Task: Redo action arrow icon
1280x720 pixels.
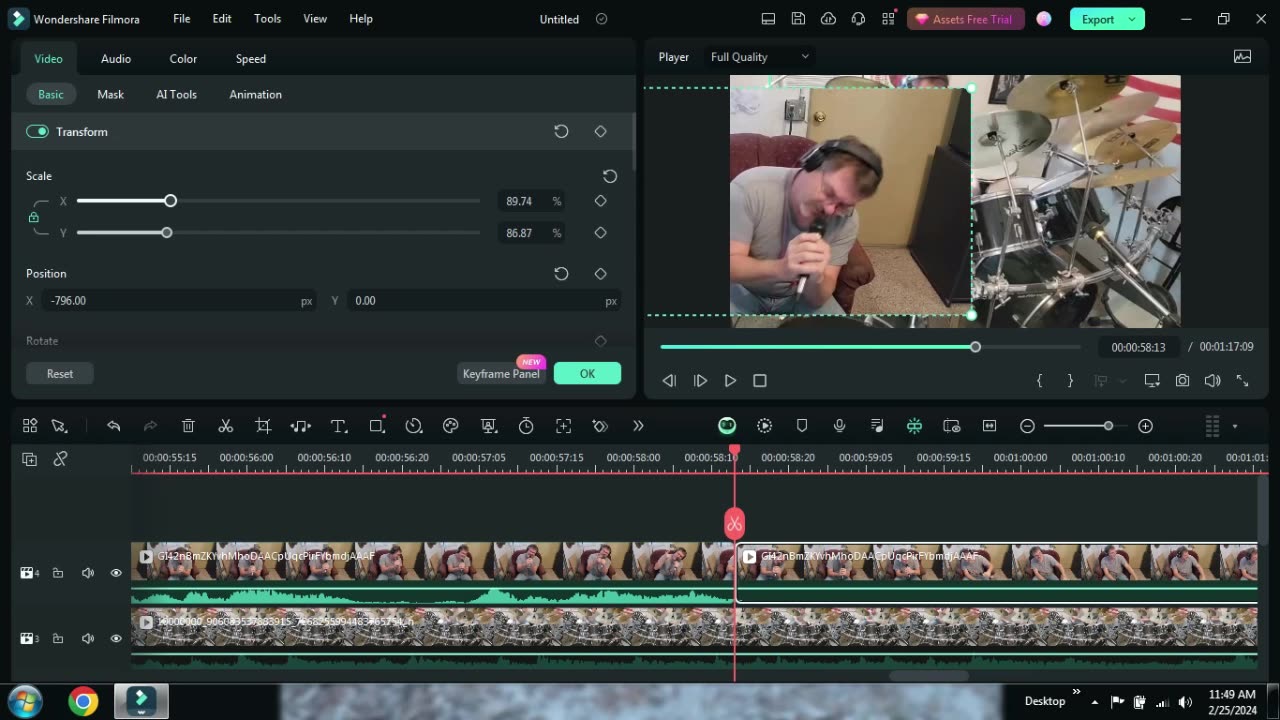Action: tap(150, 426)
